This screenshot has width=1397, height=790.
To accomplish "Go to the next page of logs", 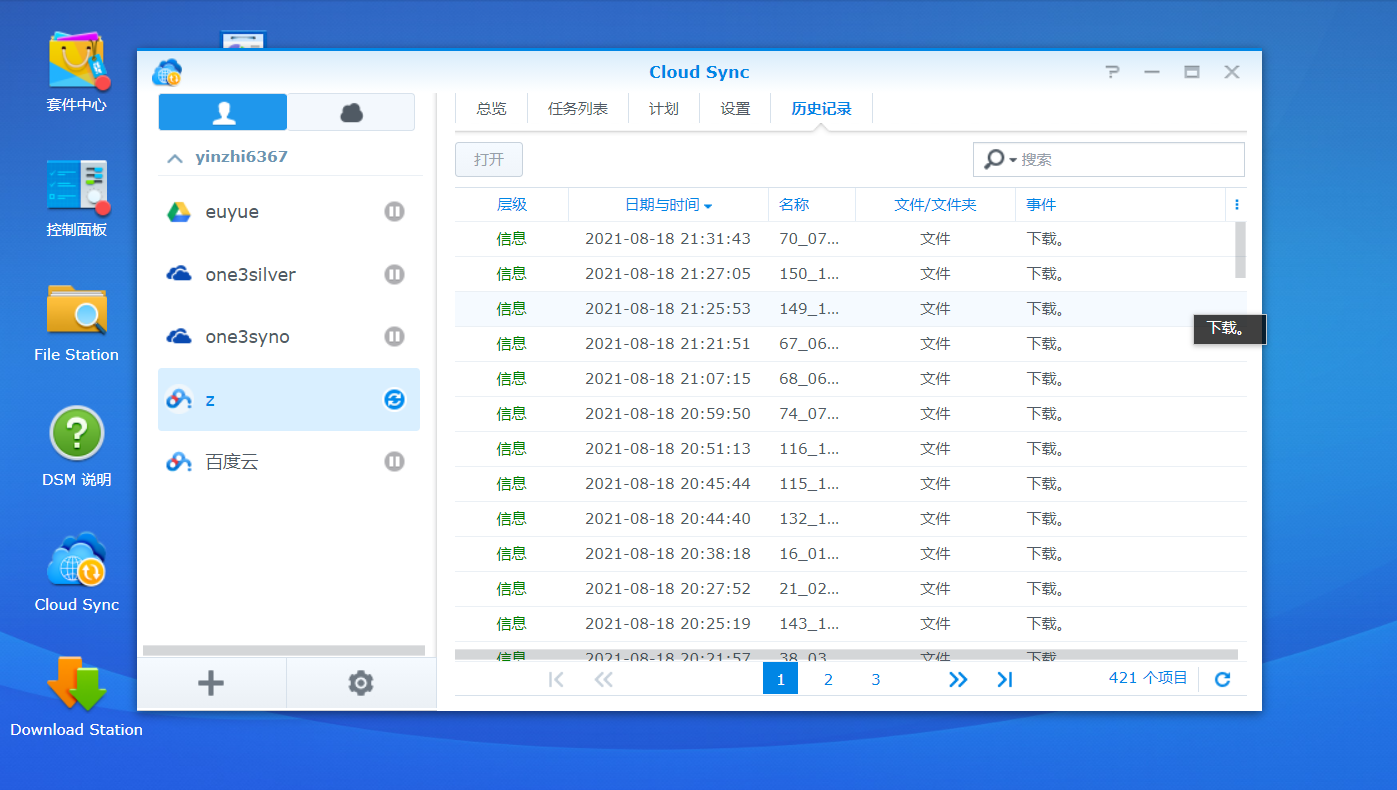I will [958, 679].
